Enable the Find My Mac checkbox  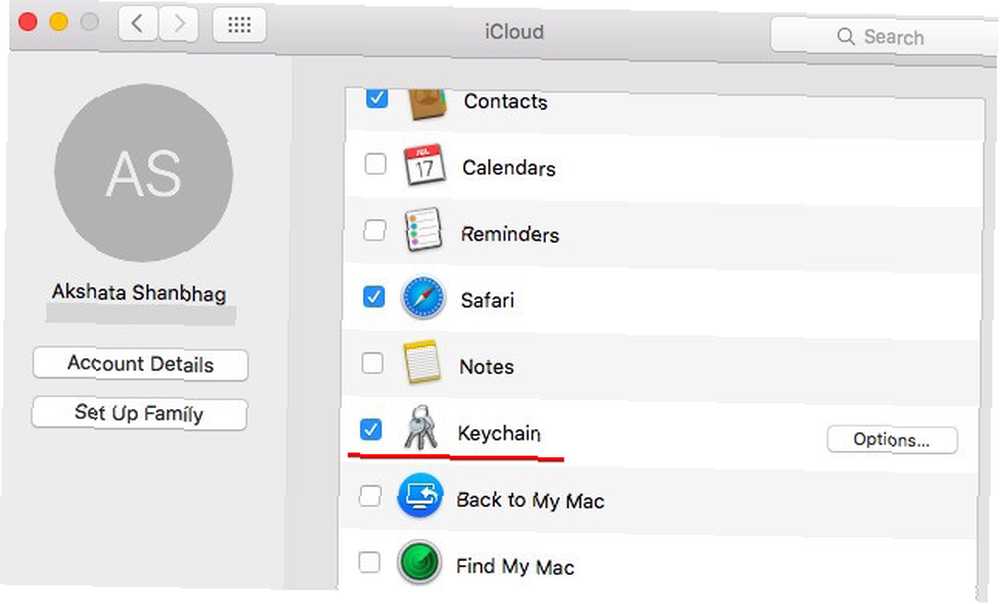[369, 562]
